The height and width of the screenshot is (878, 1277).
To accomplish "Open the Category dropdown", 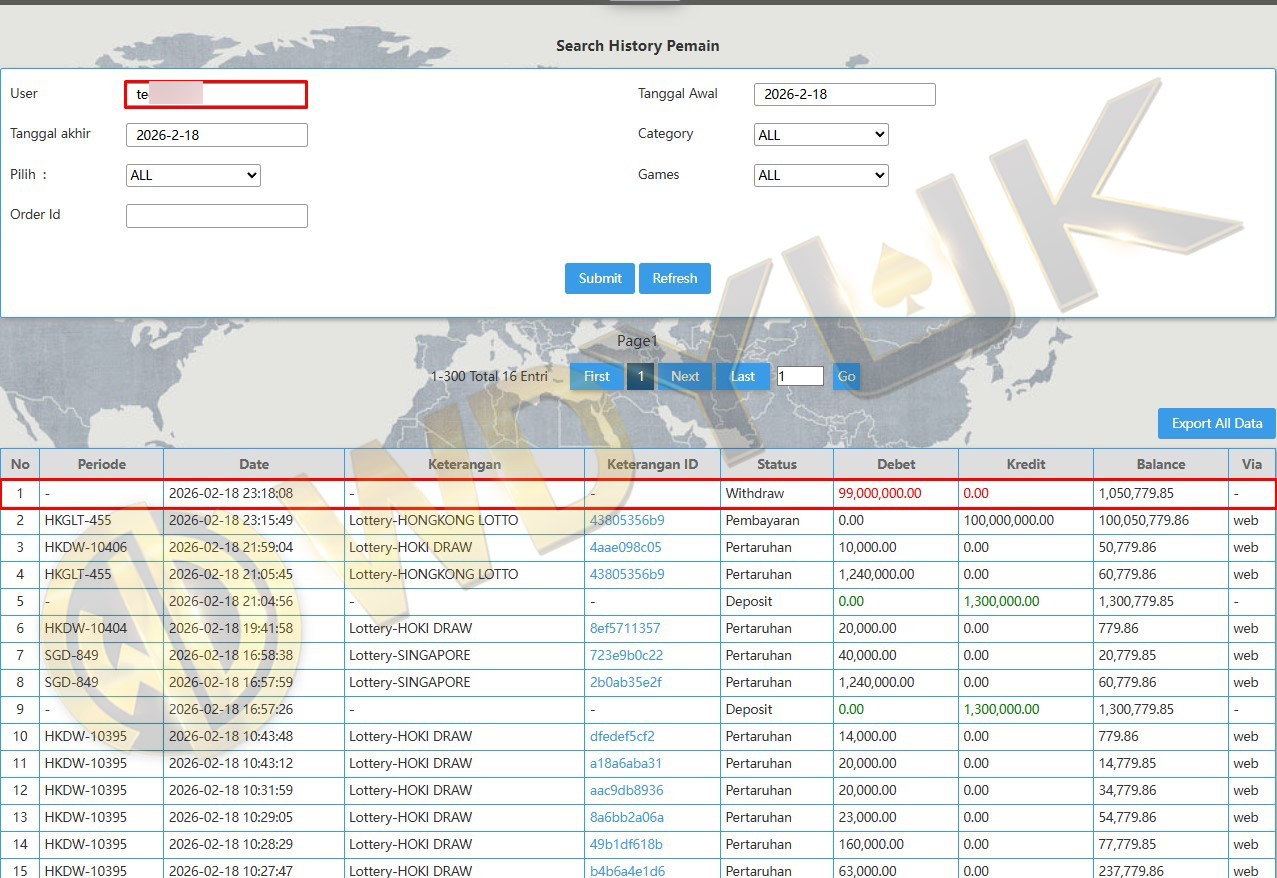I will click(x=820, y=135).
